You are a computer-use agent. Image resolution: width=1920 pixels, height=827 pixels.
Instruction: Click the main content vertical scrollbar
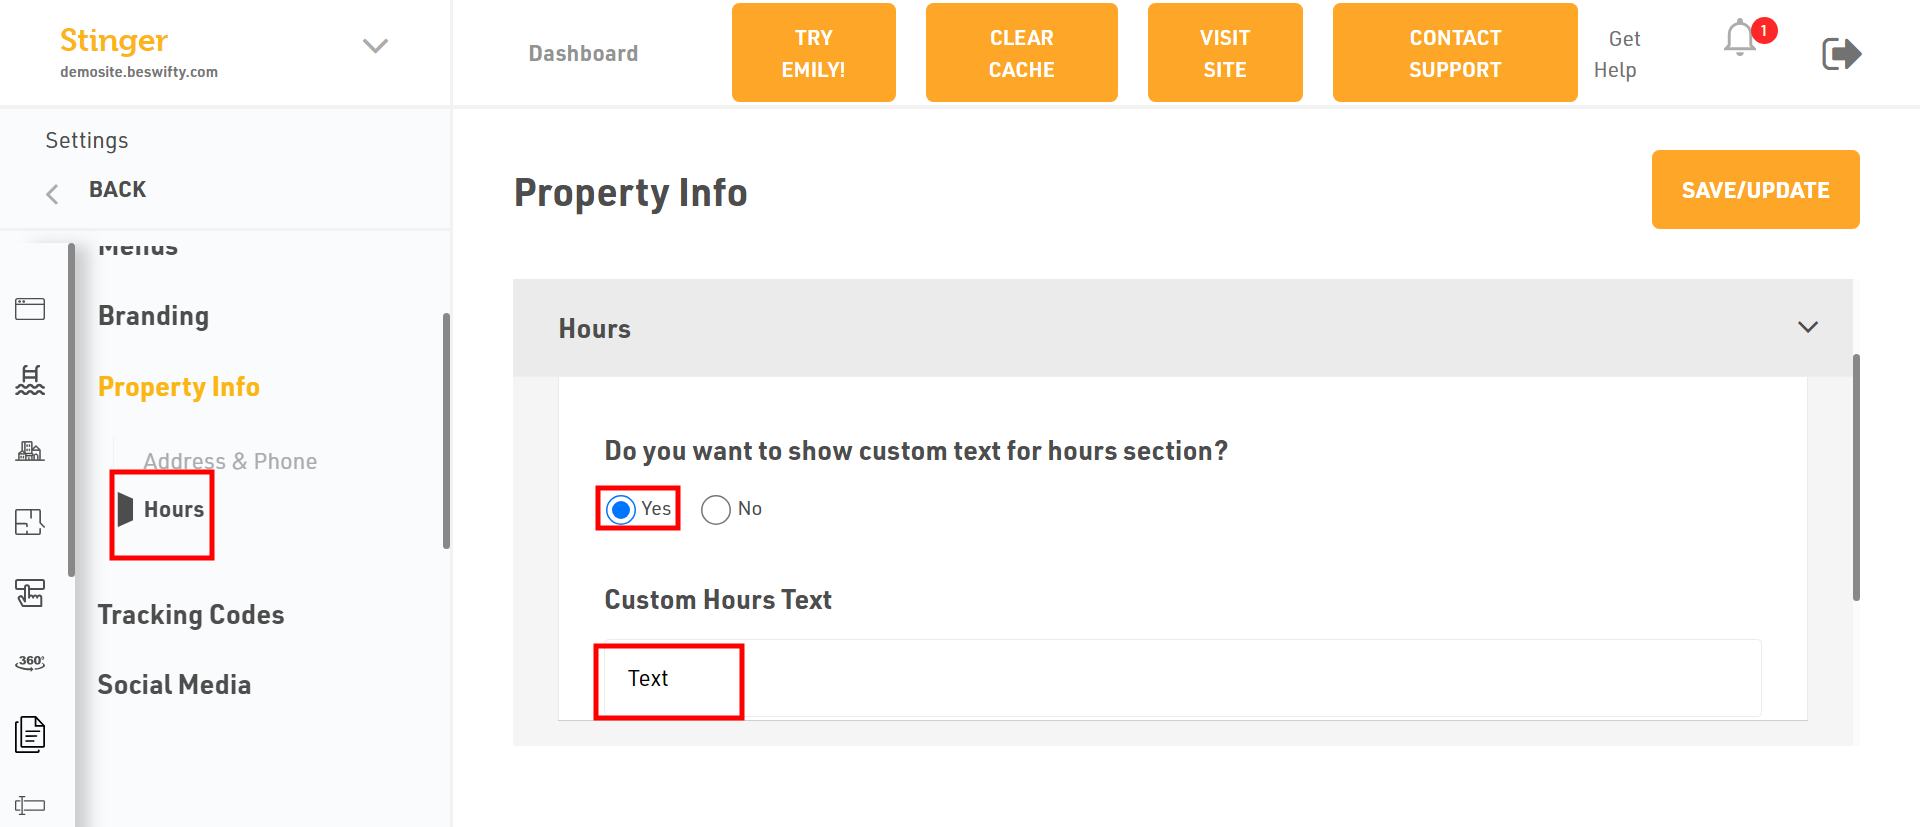pos(1856,477)
